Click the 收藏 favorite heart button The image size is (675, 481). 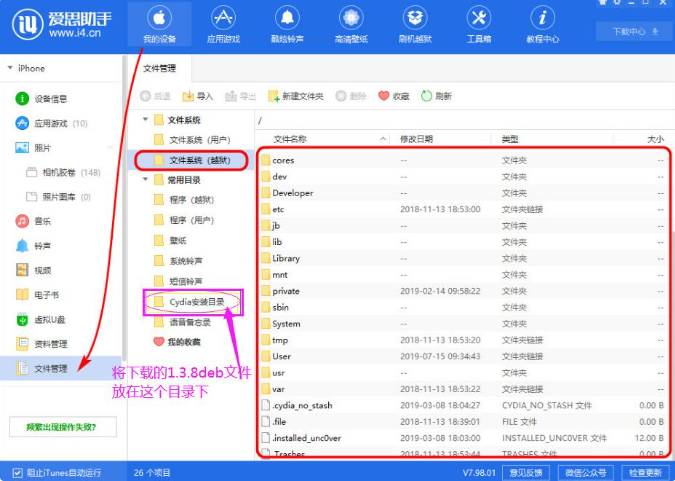[393, 96]
